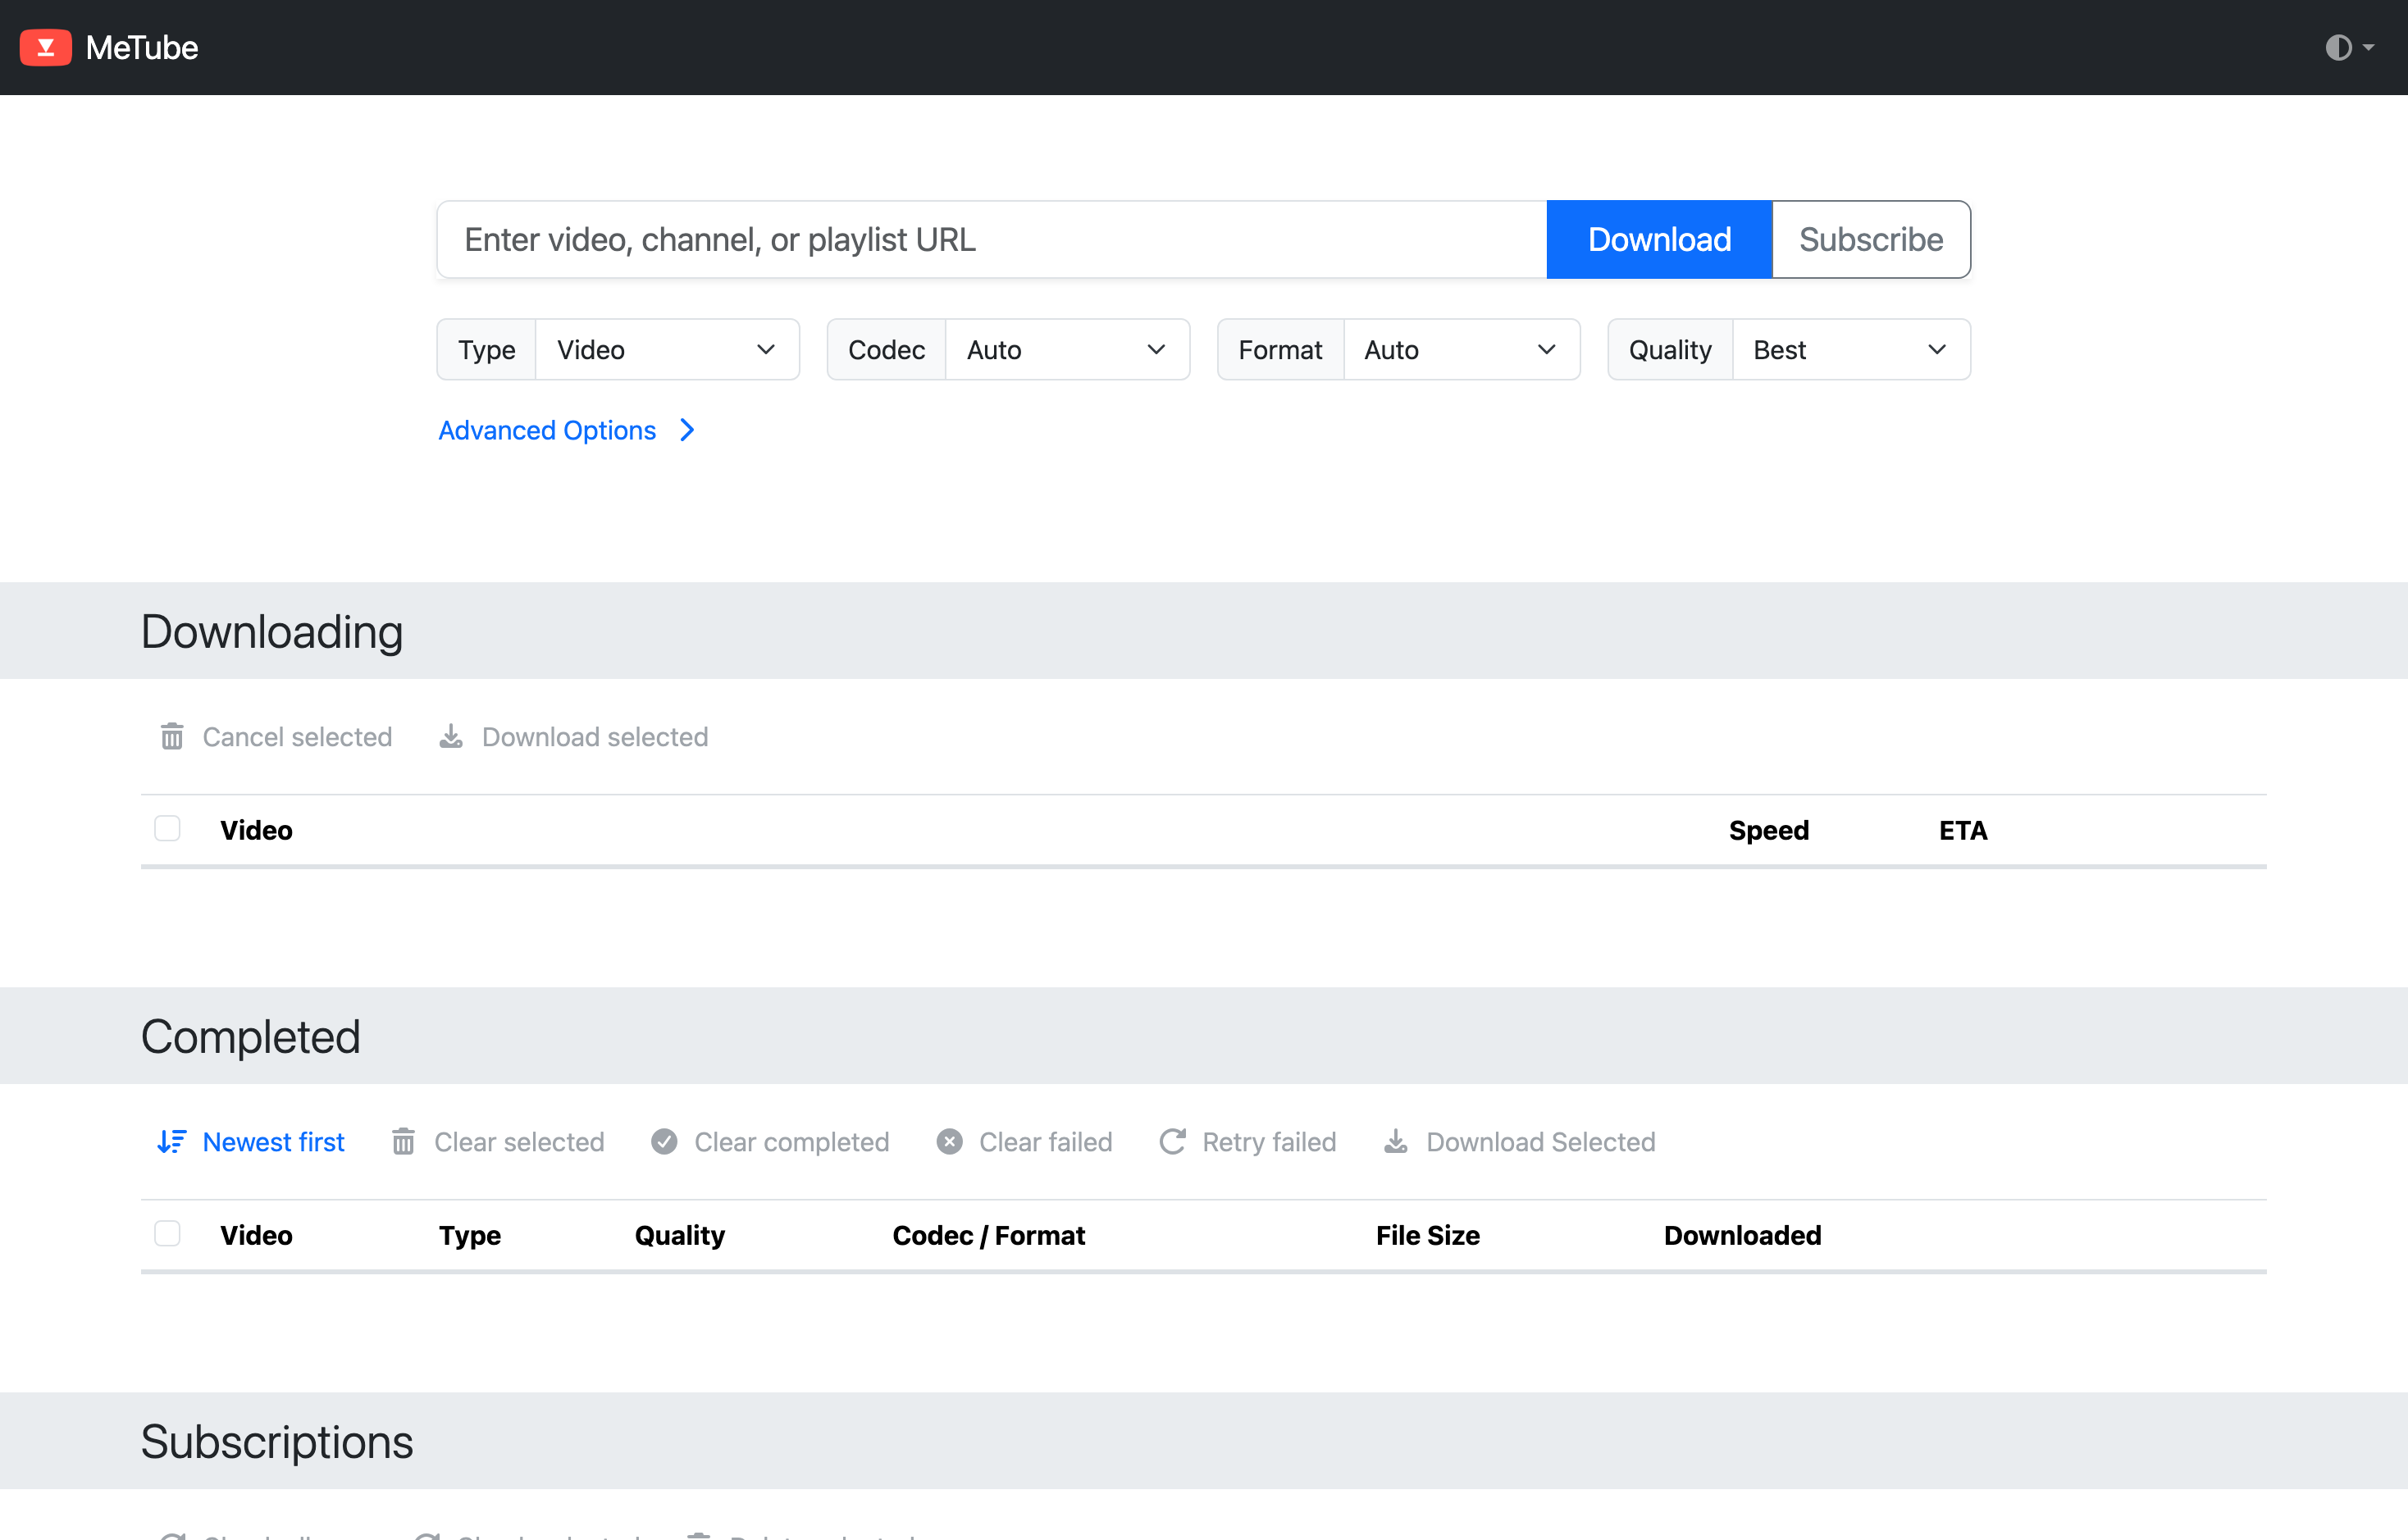2408x1540 pixels.
Task: Click the Cancel selected trash icon
Action: pos(172,737)
